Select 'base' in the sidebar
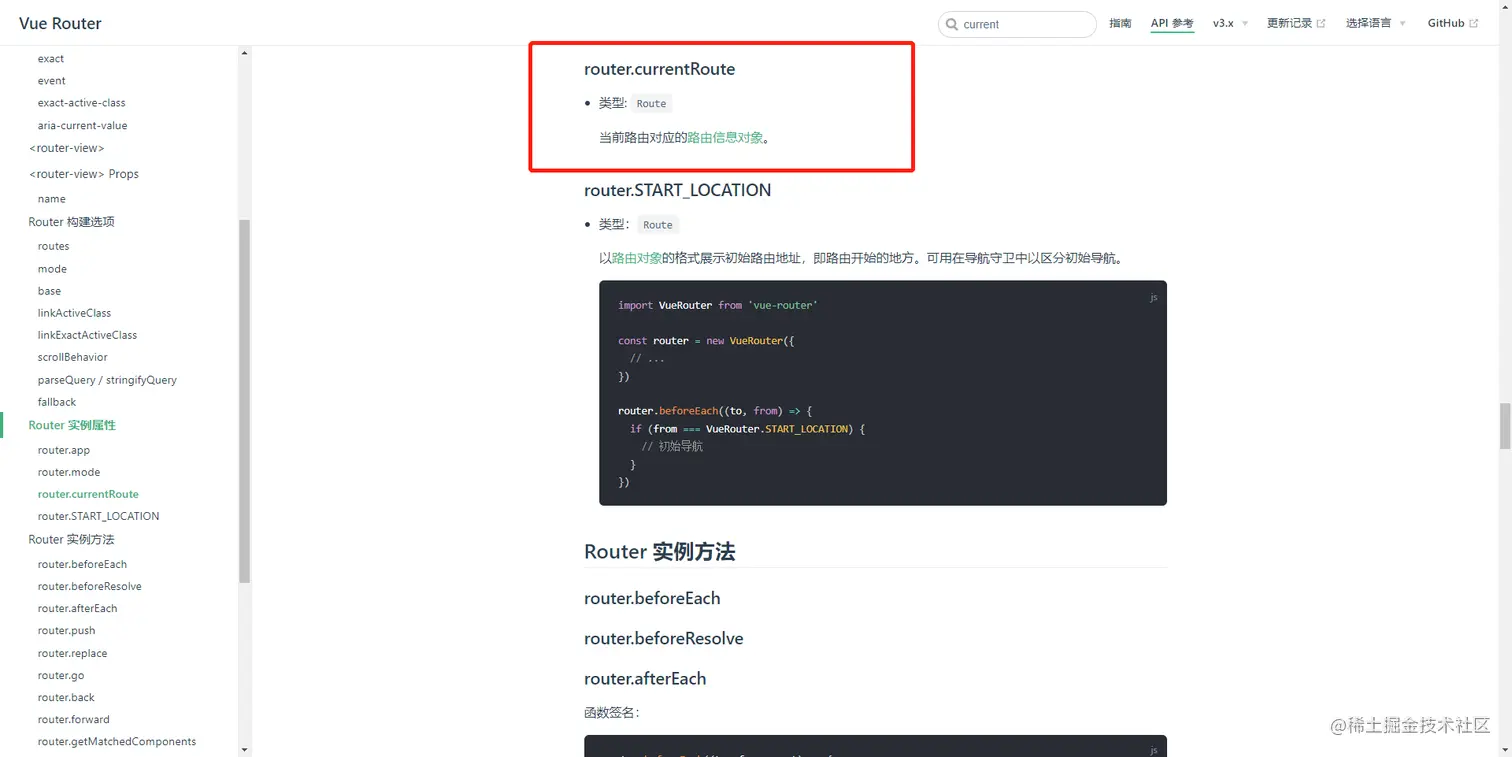Screen dimensions: 1512x757 (x=50, y=291)
